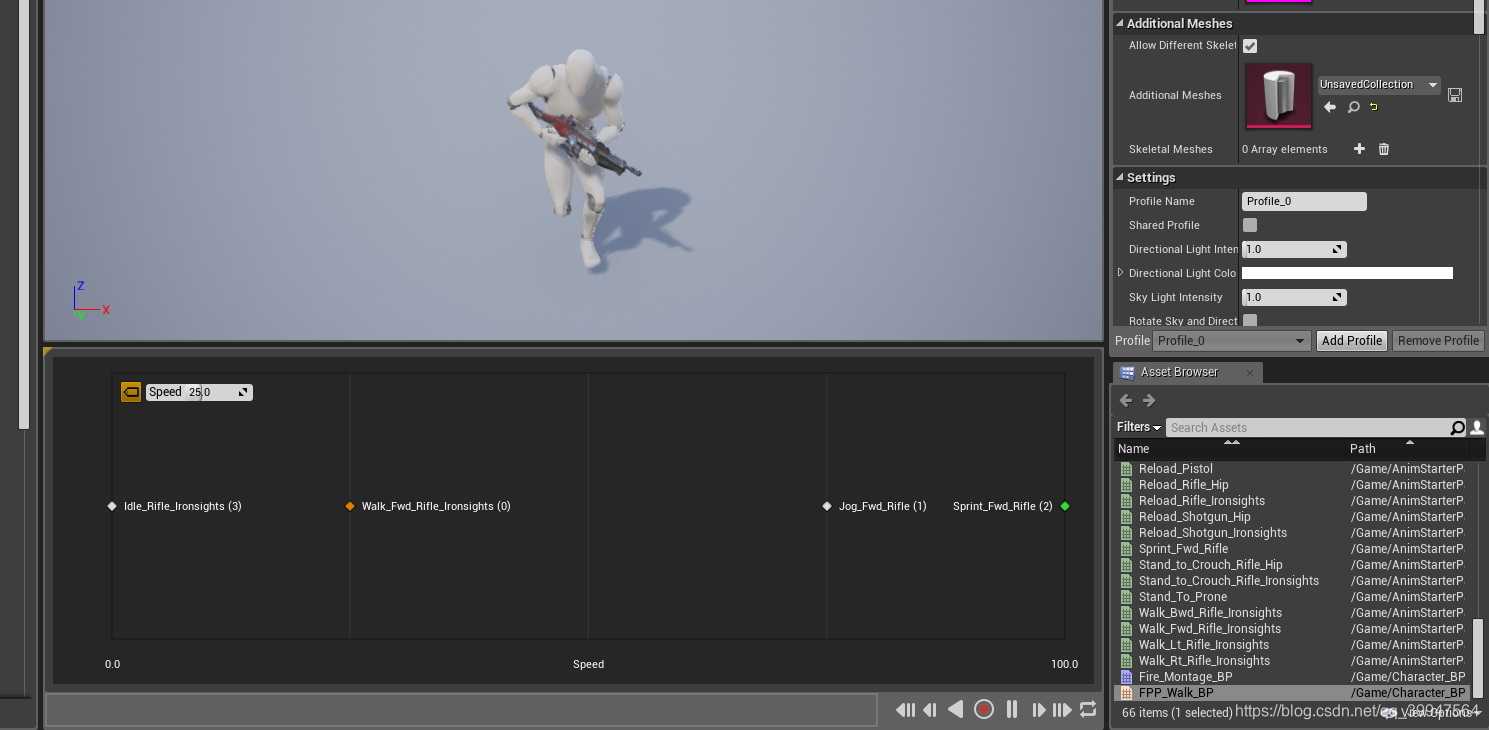The height and width of the screenshot is (730, 1489).
Task: Click the Sky Light Intensity value slider
Action: point(1294,297)
